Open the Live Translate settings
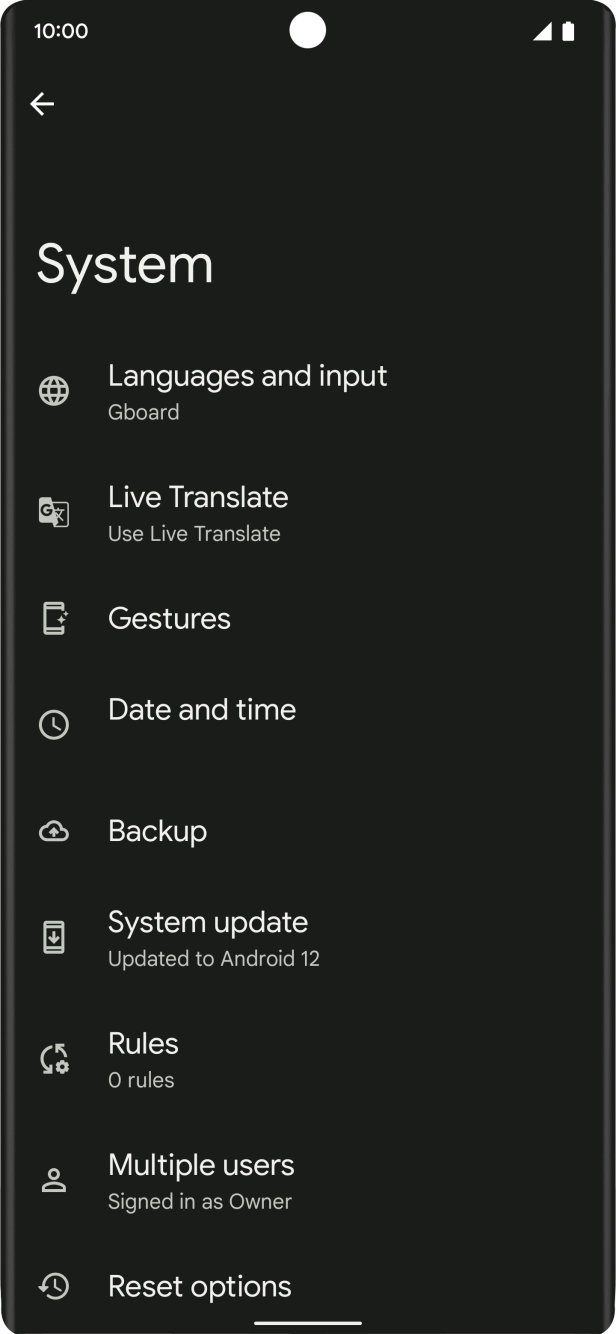The width and height of the screenshot is (616, 1334). [x=198, y=512]
